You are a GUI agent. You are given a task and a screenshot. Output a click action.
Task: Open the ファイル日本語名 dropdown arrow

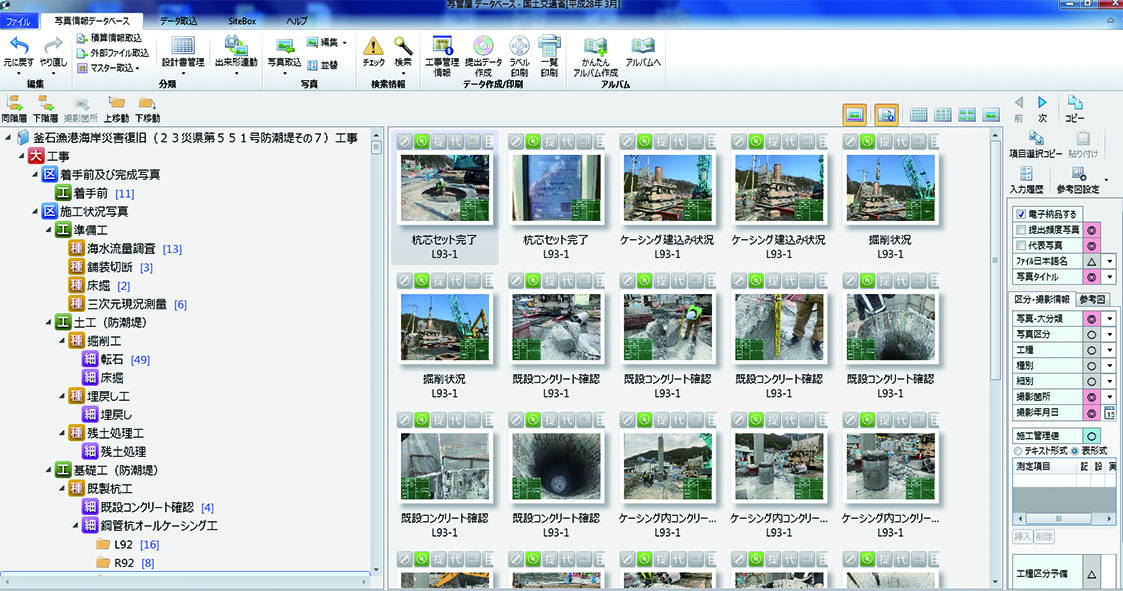[1109, 261]
